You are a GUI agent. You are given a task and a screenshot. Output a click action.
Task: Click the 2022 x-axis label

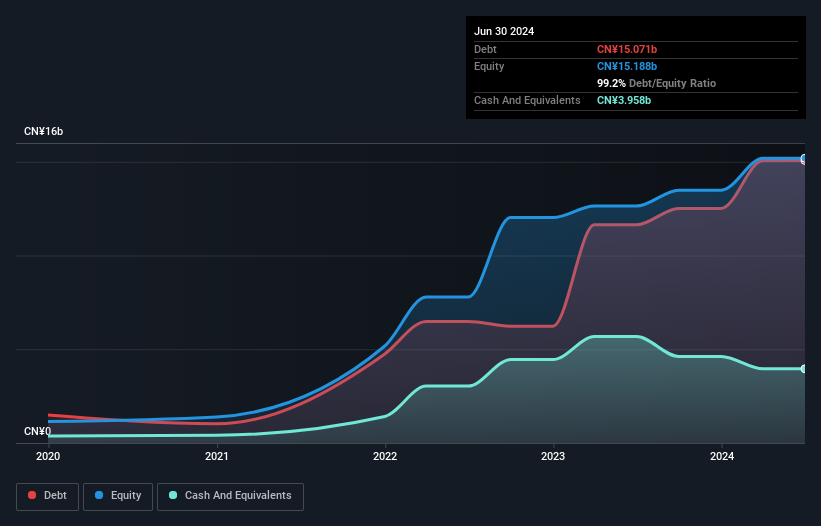click(385, 456)
